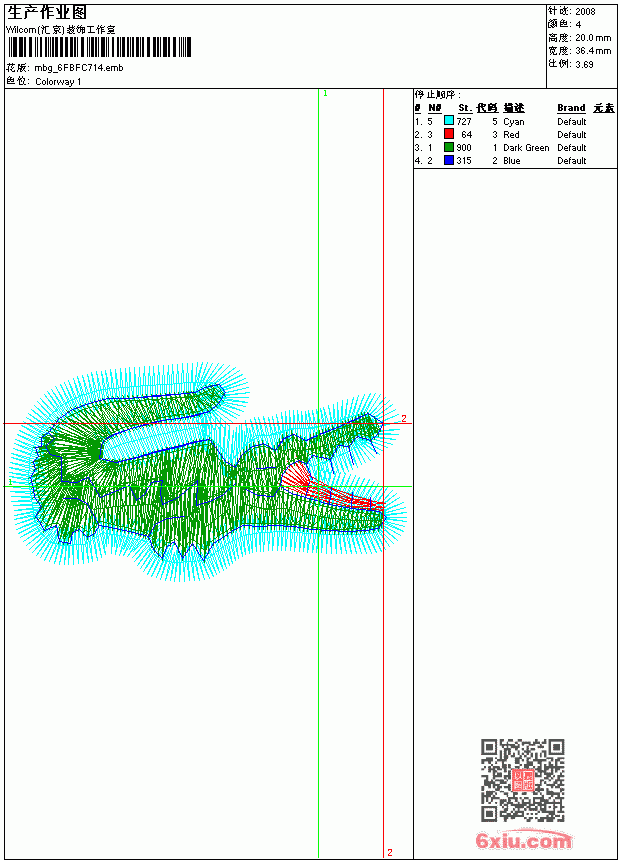This screenshot has width=620, height=860.
Task: Click the St. column header
Action: 465,108
